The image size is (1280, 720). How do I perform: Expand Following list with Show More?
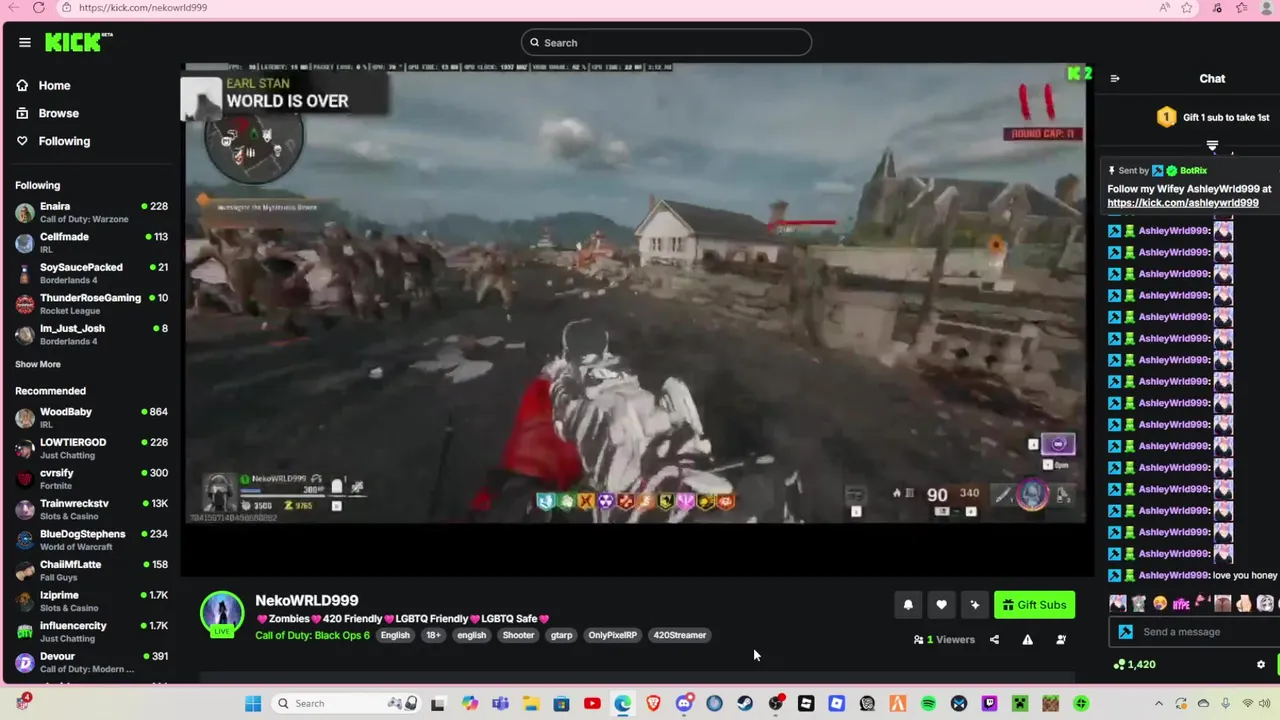[x=38, y=364]
